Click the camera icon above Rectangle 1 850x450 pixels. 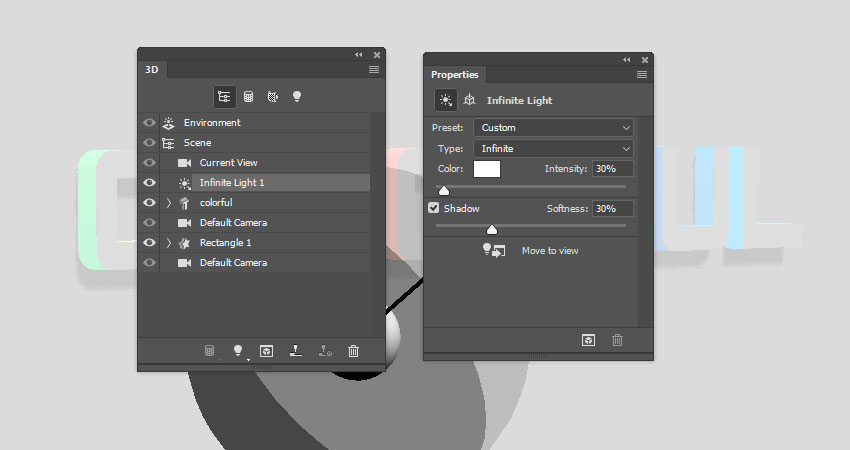(184, 223)
